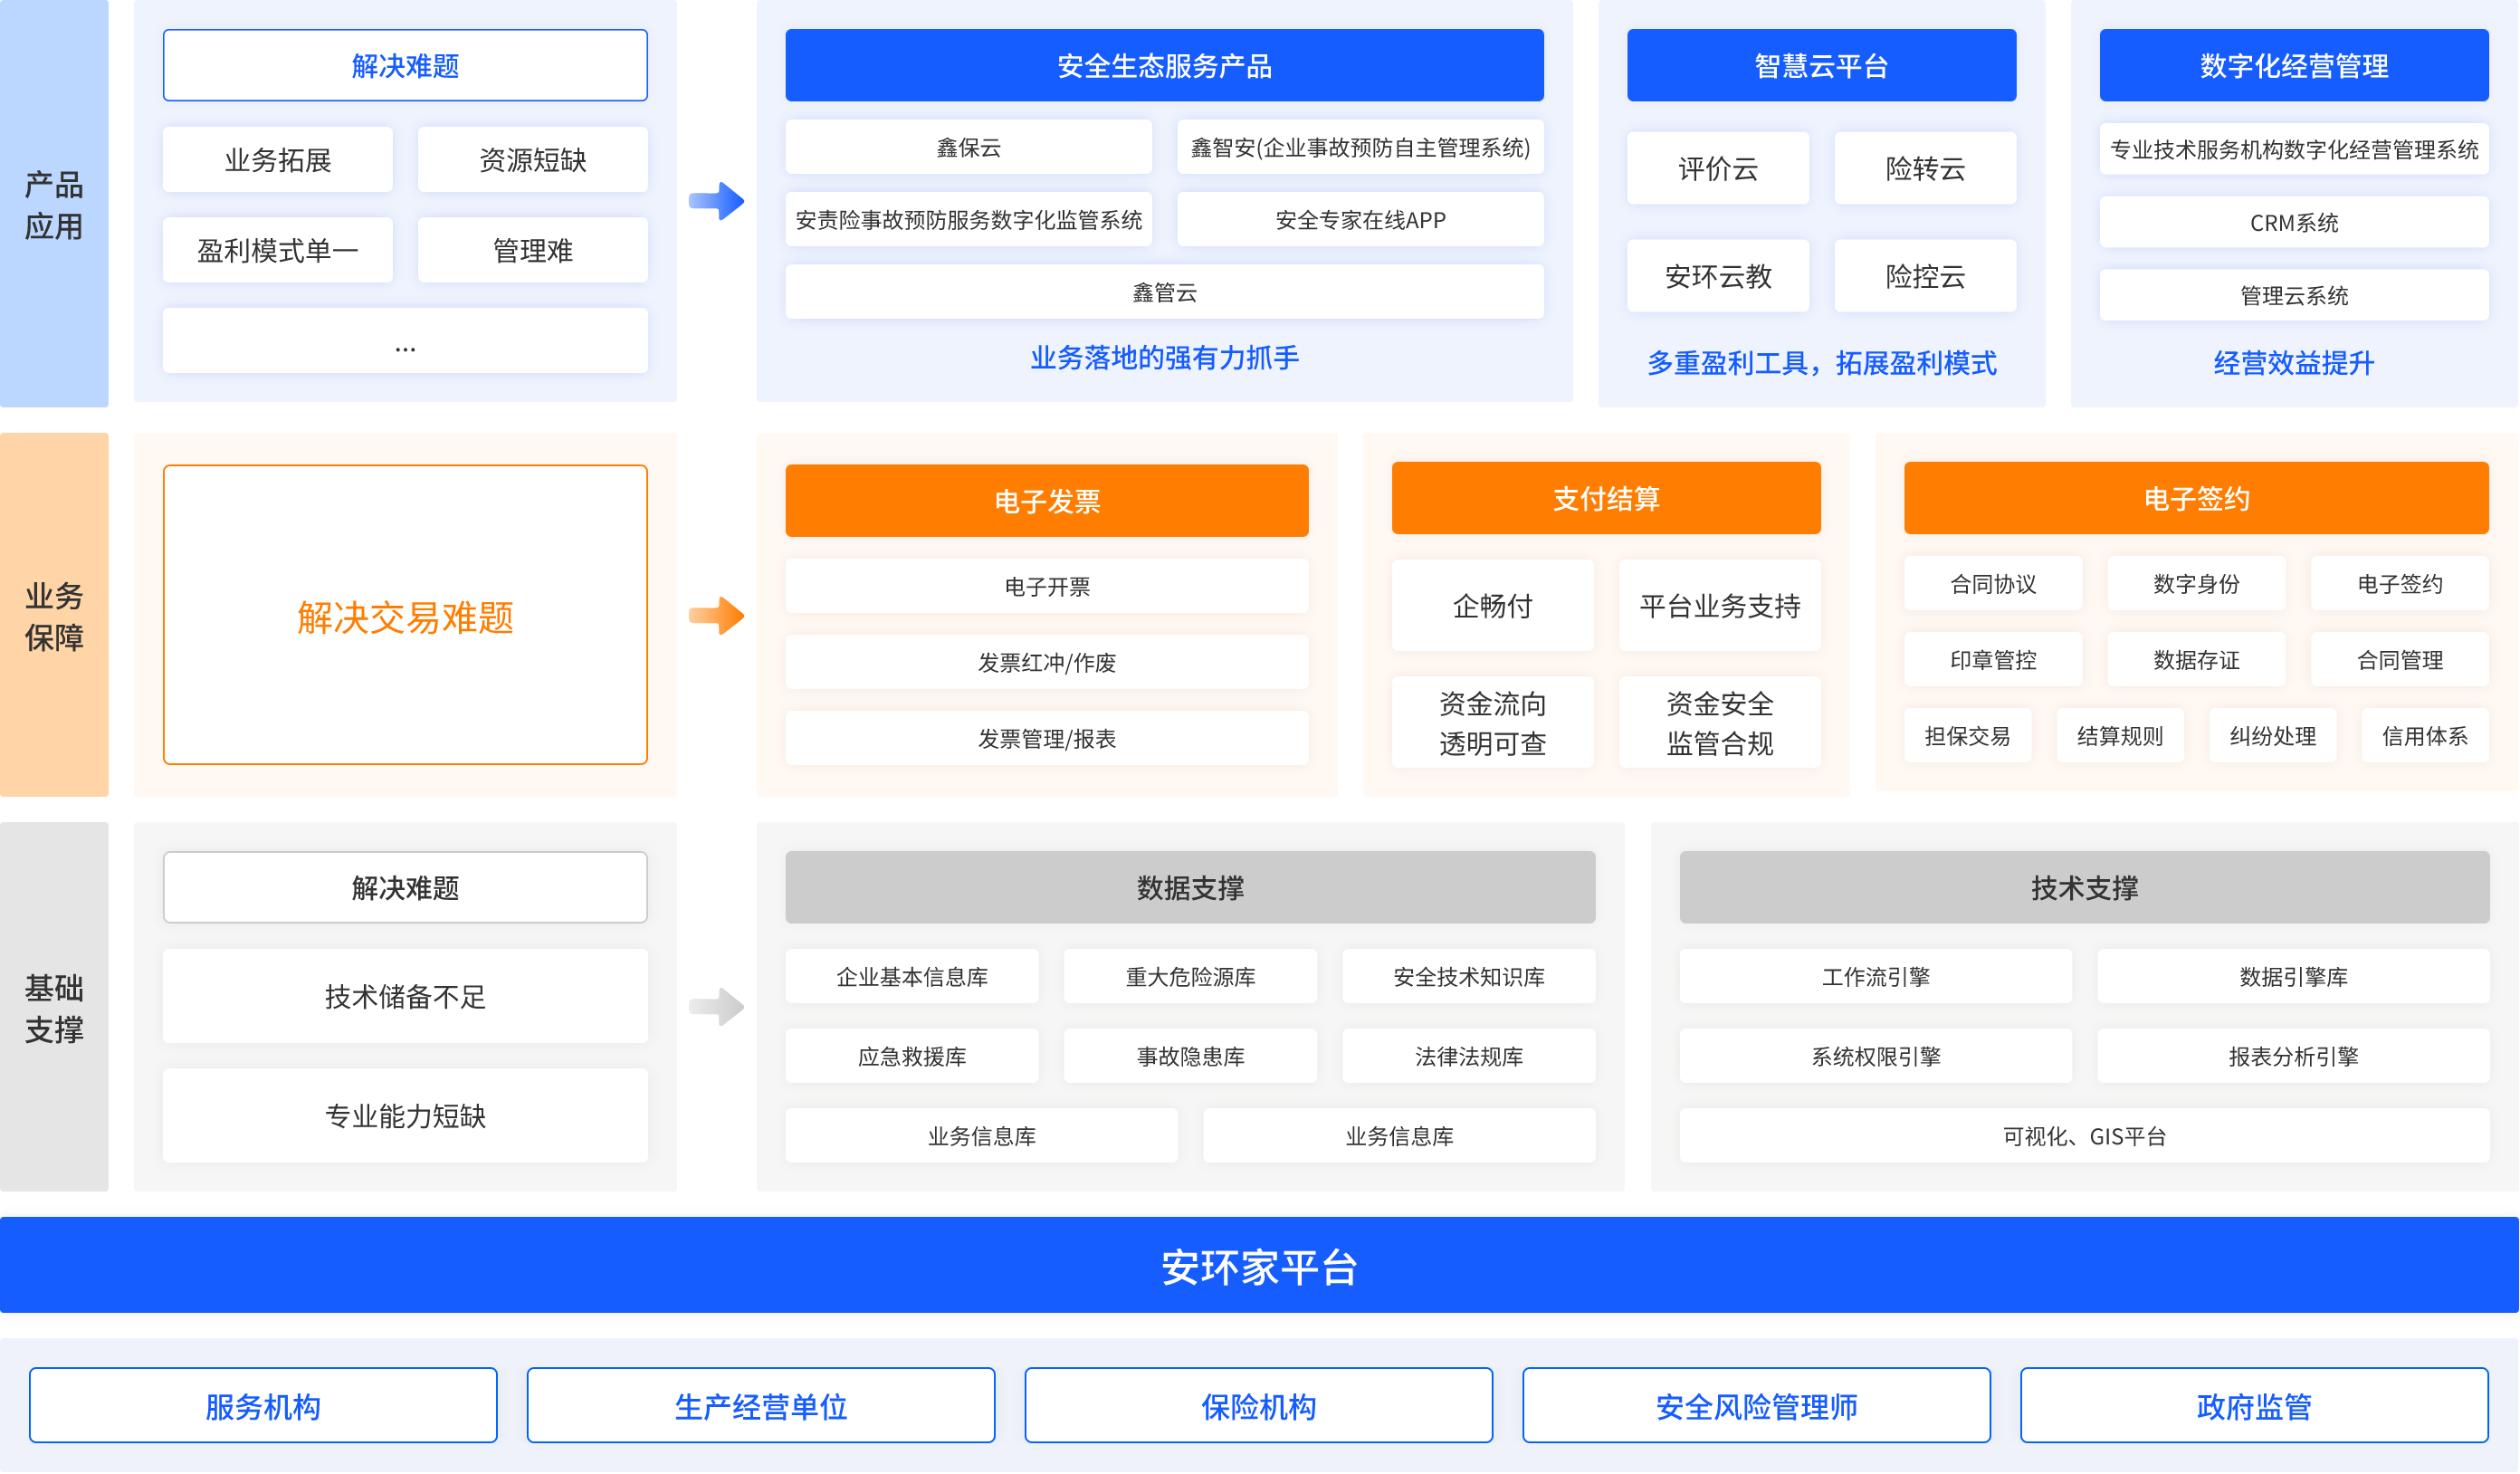
Task: Select the 智慧云平台 header
Action: tap(1821, 65)
